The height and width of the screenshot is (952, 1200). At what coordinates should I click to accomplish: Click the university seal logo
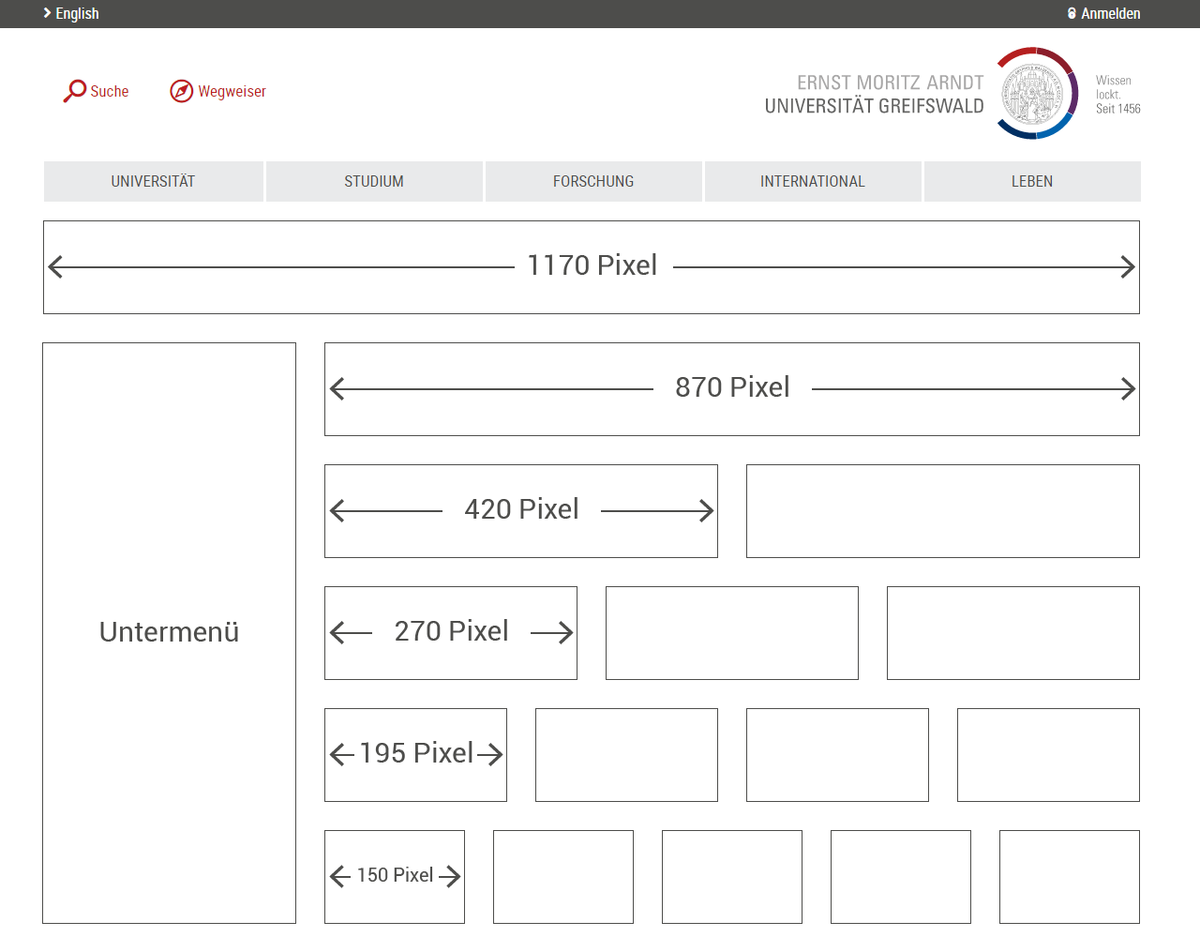point(1037,93)
